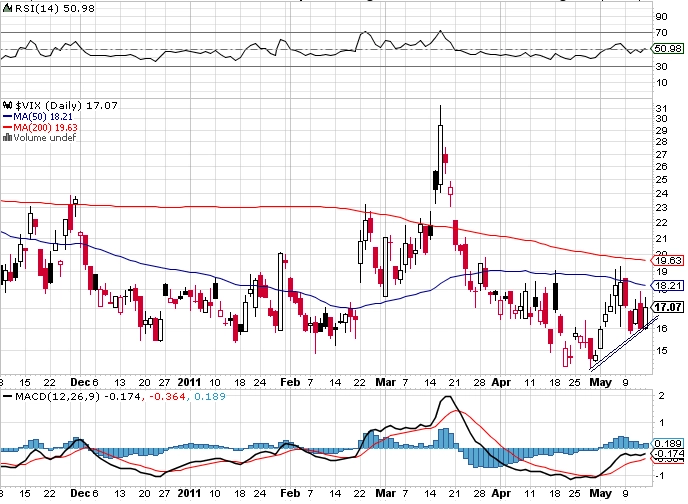This screenshot has height=504, width=688.
Task: Select the MA(200) 19.63 legend label
Action: [46, 127]
